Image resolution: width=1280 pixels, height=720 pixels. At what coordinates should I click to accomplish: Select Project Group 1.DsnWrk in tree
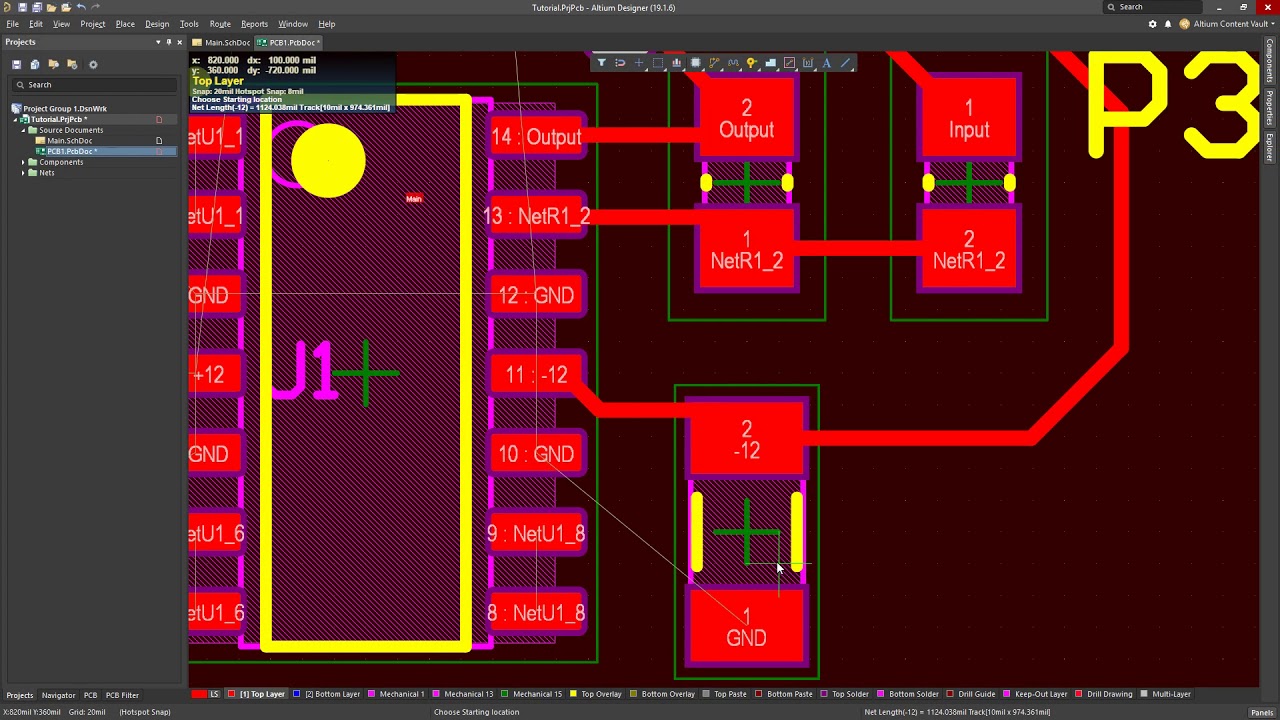pyautogui.click(x=64, y=108)
